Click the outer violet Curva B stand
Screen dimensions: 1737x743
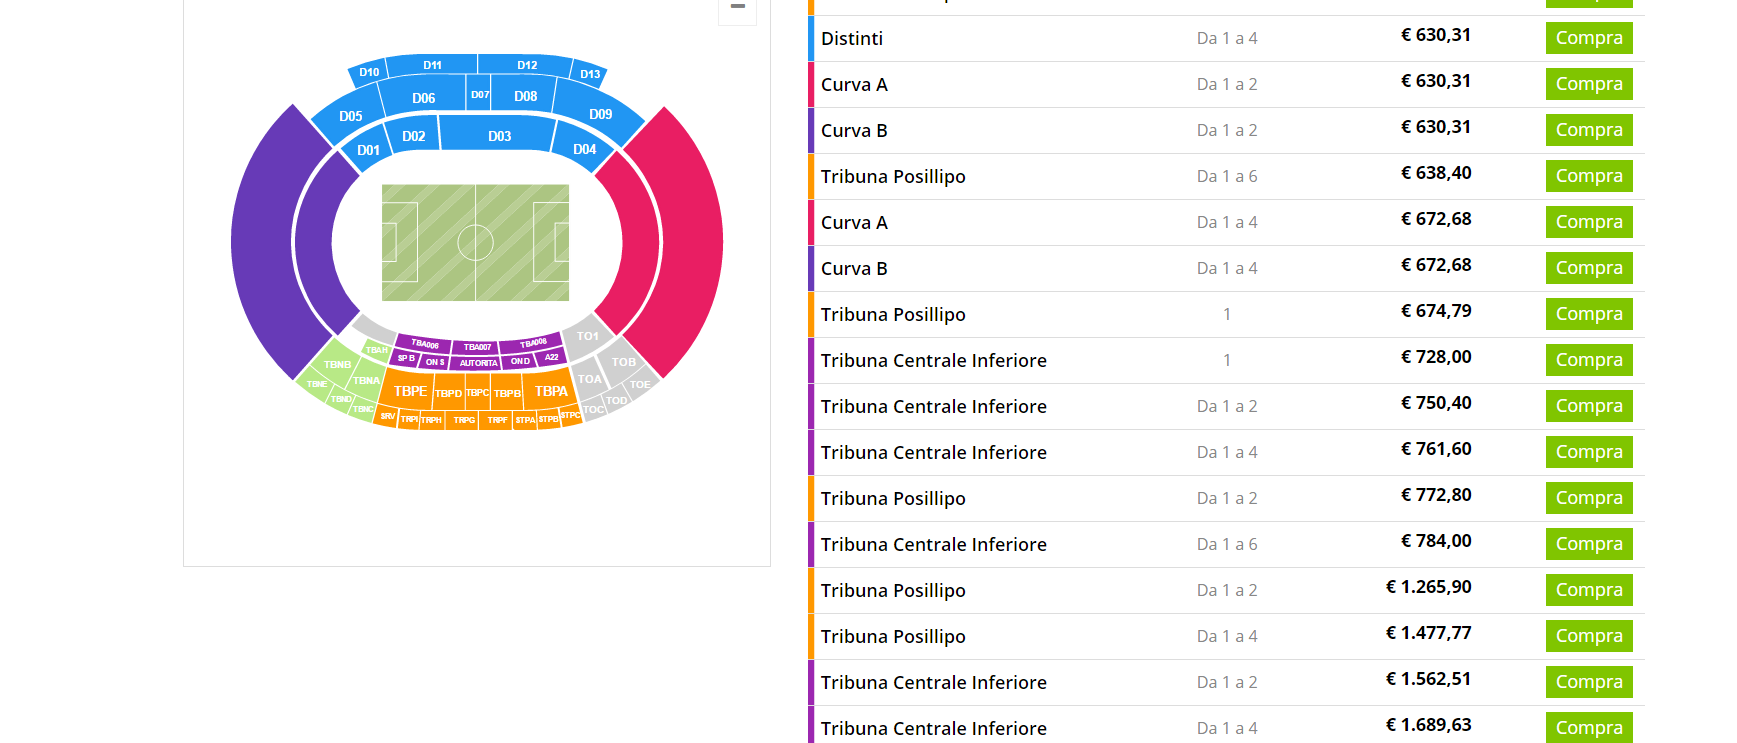262,240
